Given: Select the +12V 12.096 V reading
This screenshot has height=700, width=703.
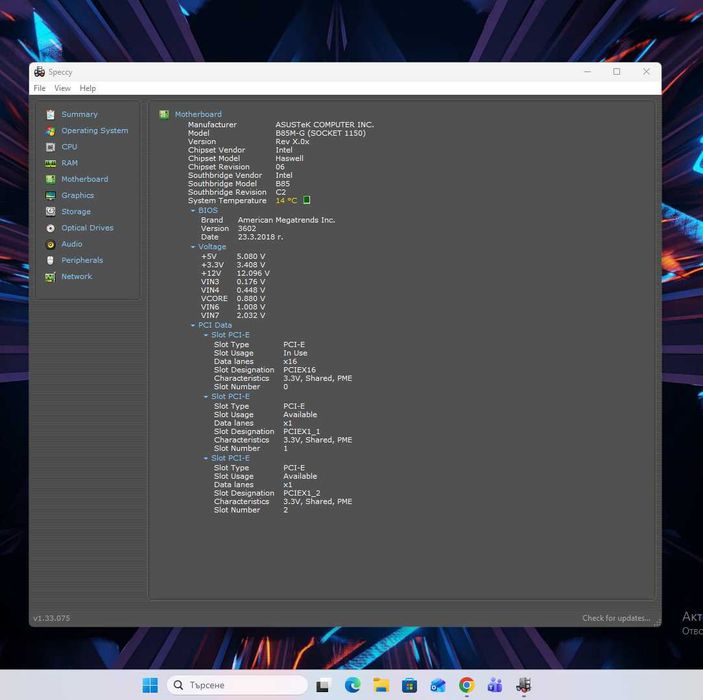Looking at the screenshot, I should click(x=253, y=273).
